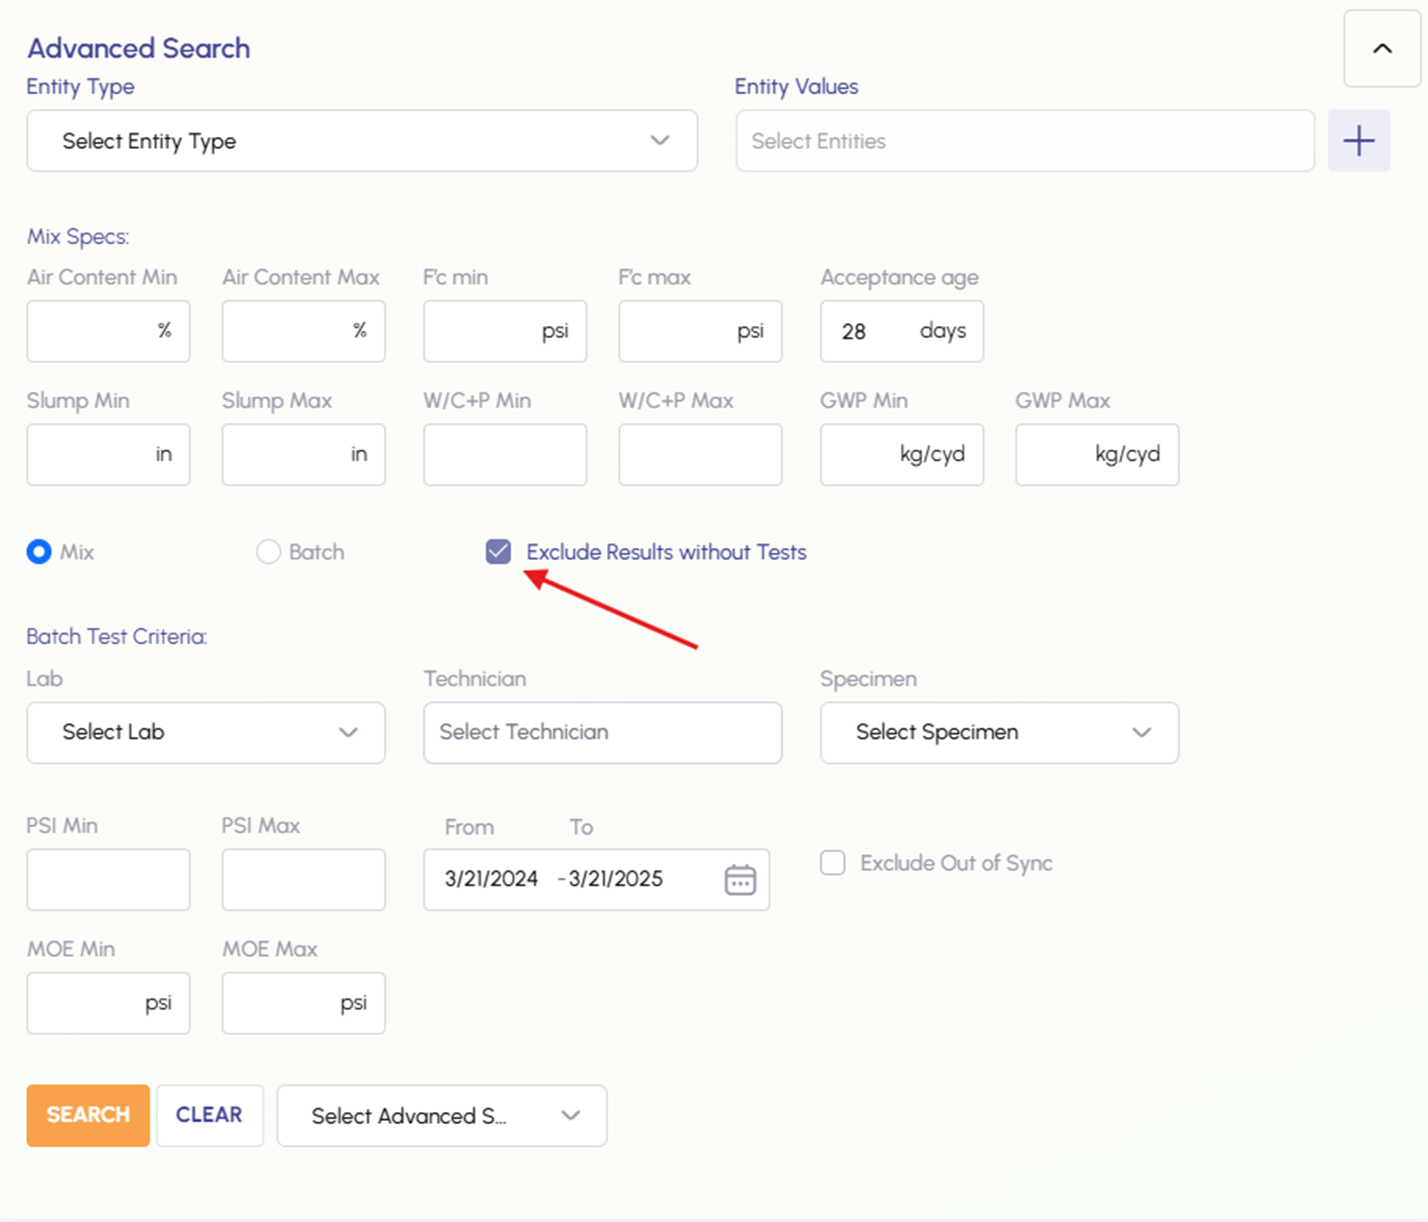Open the Select Advanced Search dropdown
The width and height of the screenshot is (1428, 1222).
(441, 1116)
